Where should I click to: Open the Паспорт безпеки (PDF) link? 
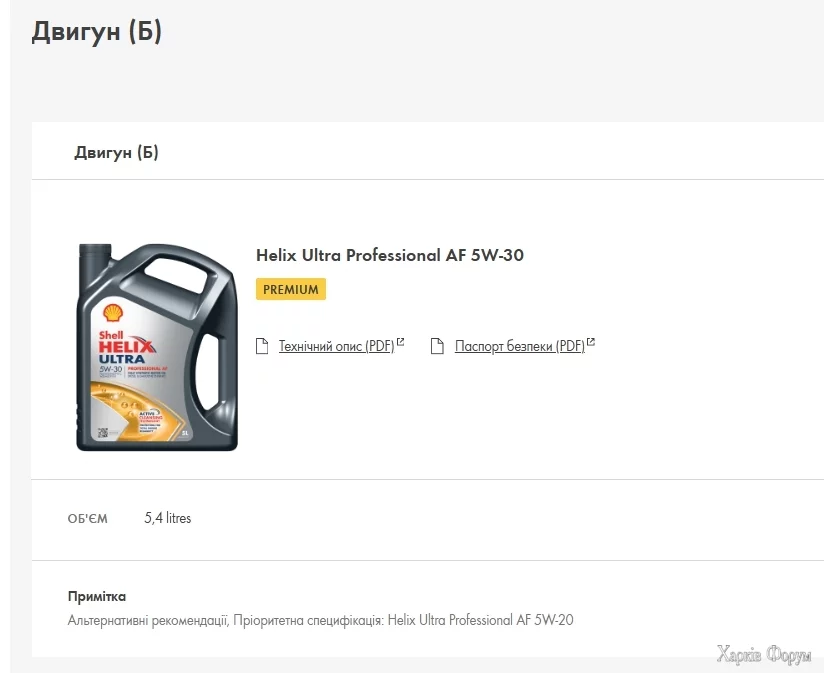519,347
